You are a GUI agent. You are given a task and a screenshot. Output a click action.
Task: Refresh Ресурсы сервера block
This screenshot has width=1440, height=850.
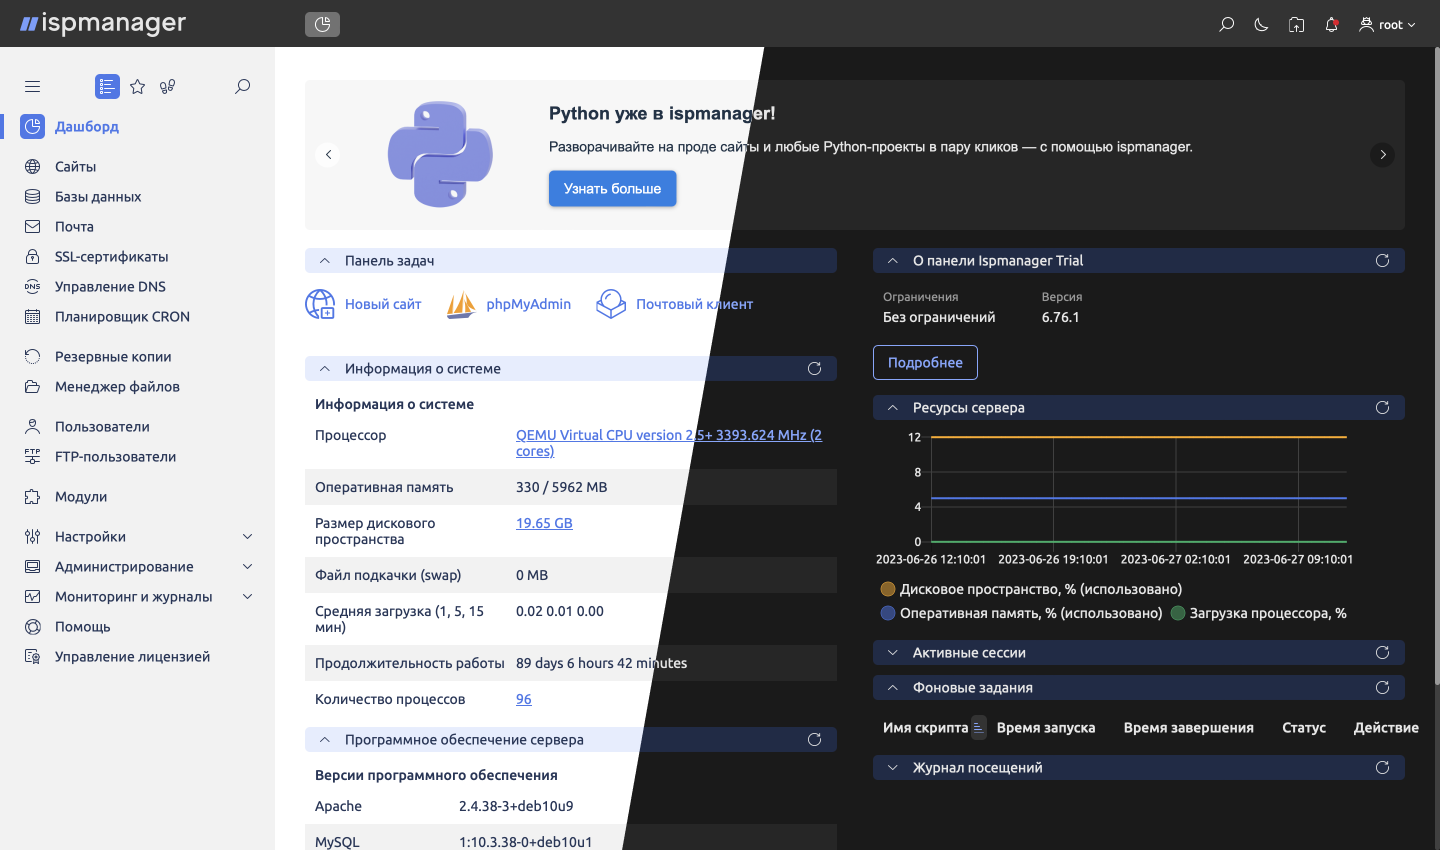click(x=1382, y=408)
